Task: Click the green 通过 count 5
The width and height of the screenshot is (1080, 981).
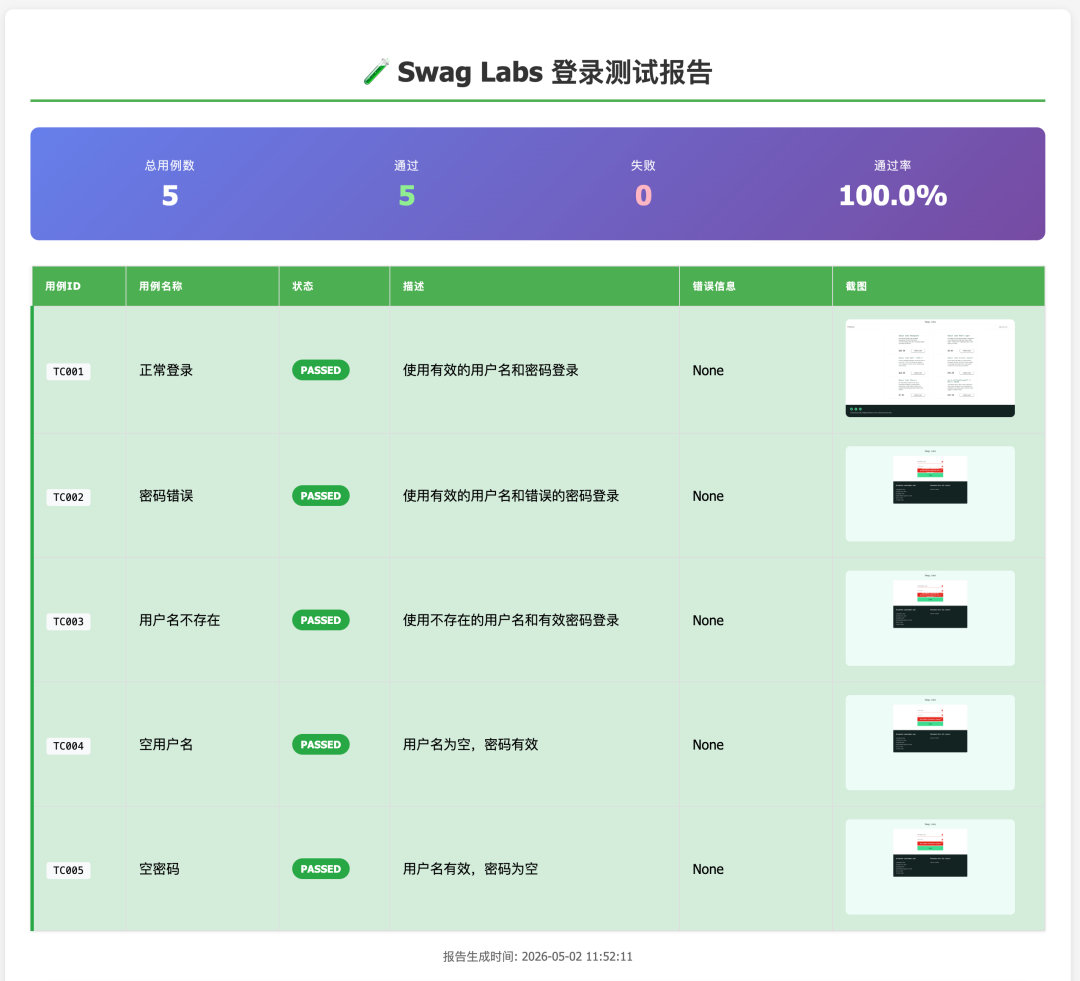Action: point(407,196)
